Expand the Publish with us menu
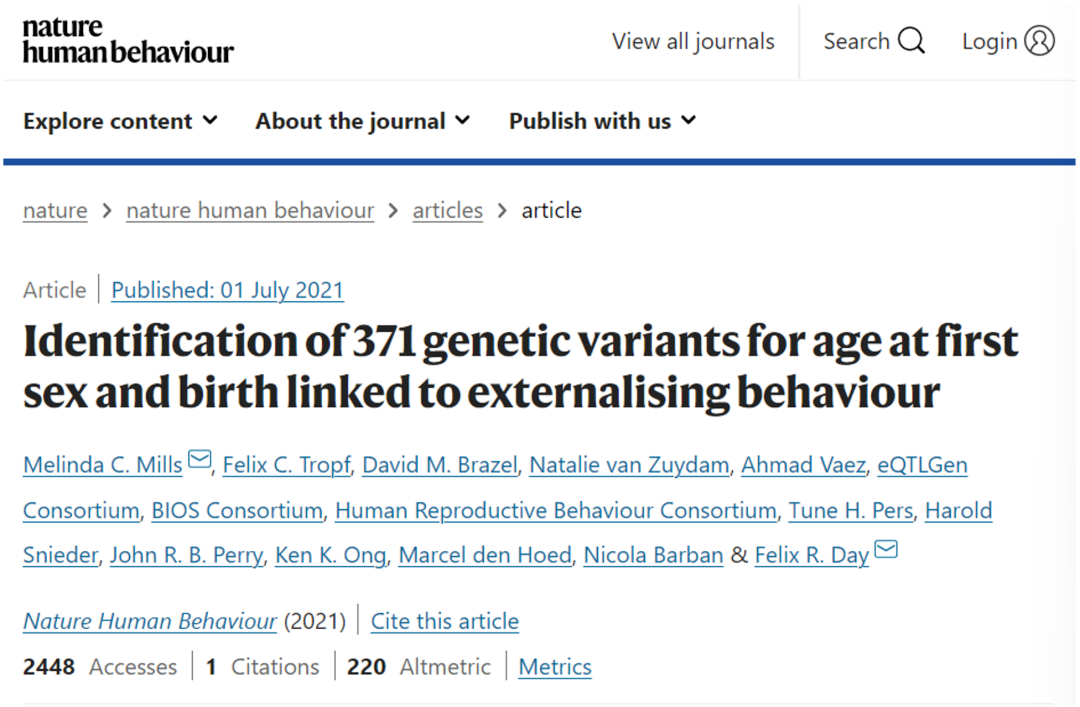This screenshot has height=707, width=1080. pyautogui.click(x=602, y=121)
